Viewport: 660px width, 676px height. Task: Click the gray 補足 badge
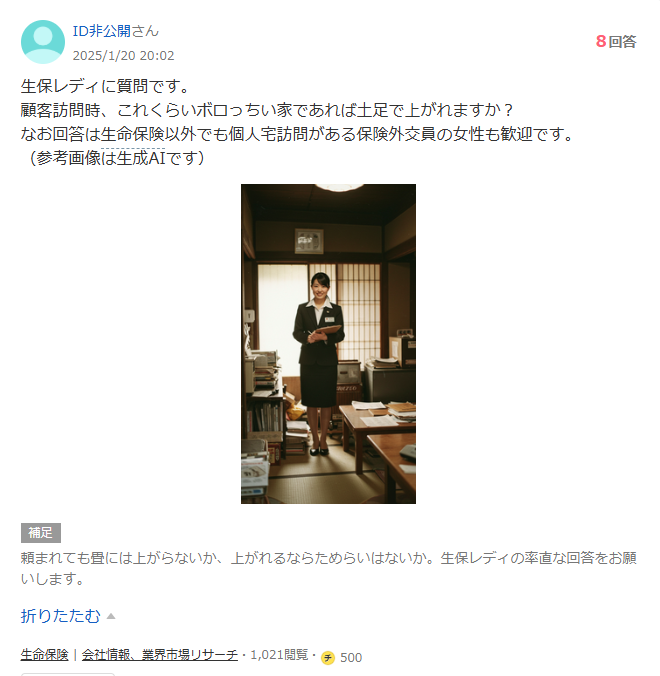click(41, 533)
